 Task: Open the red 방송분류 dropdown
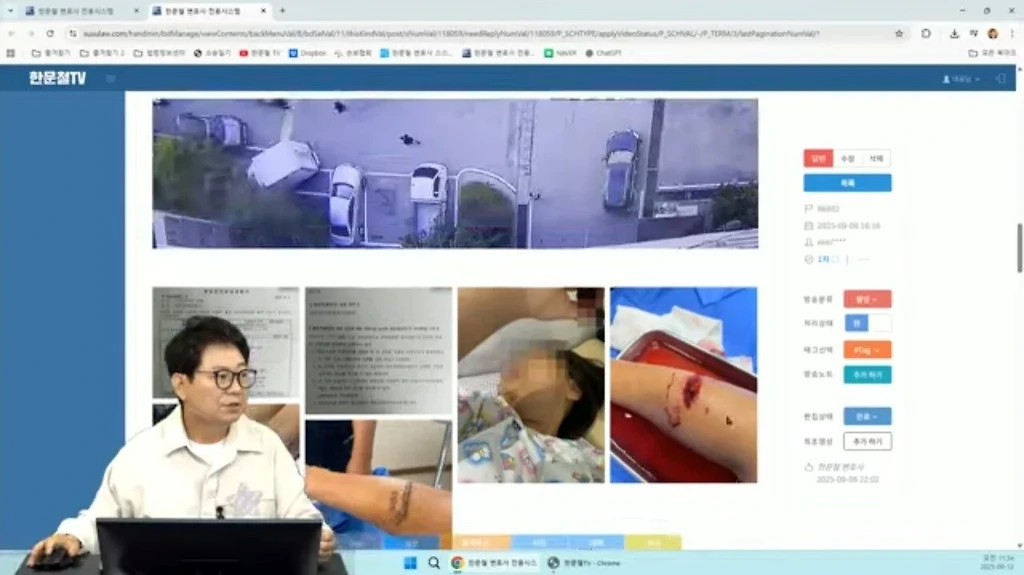867,299
